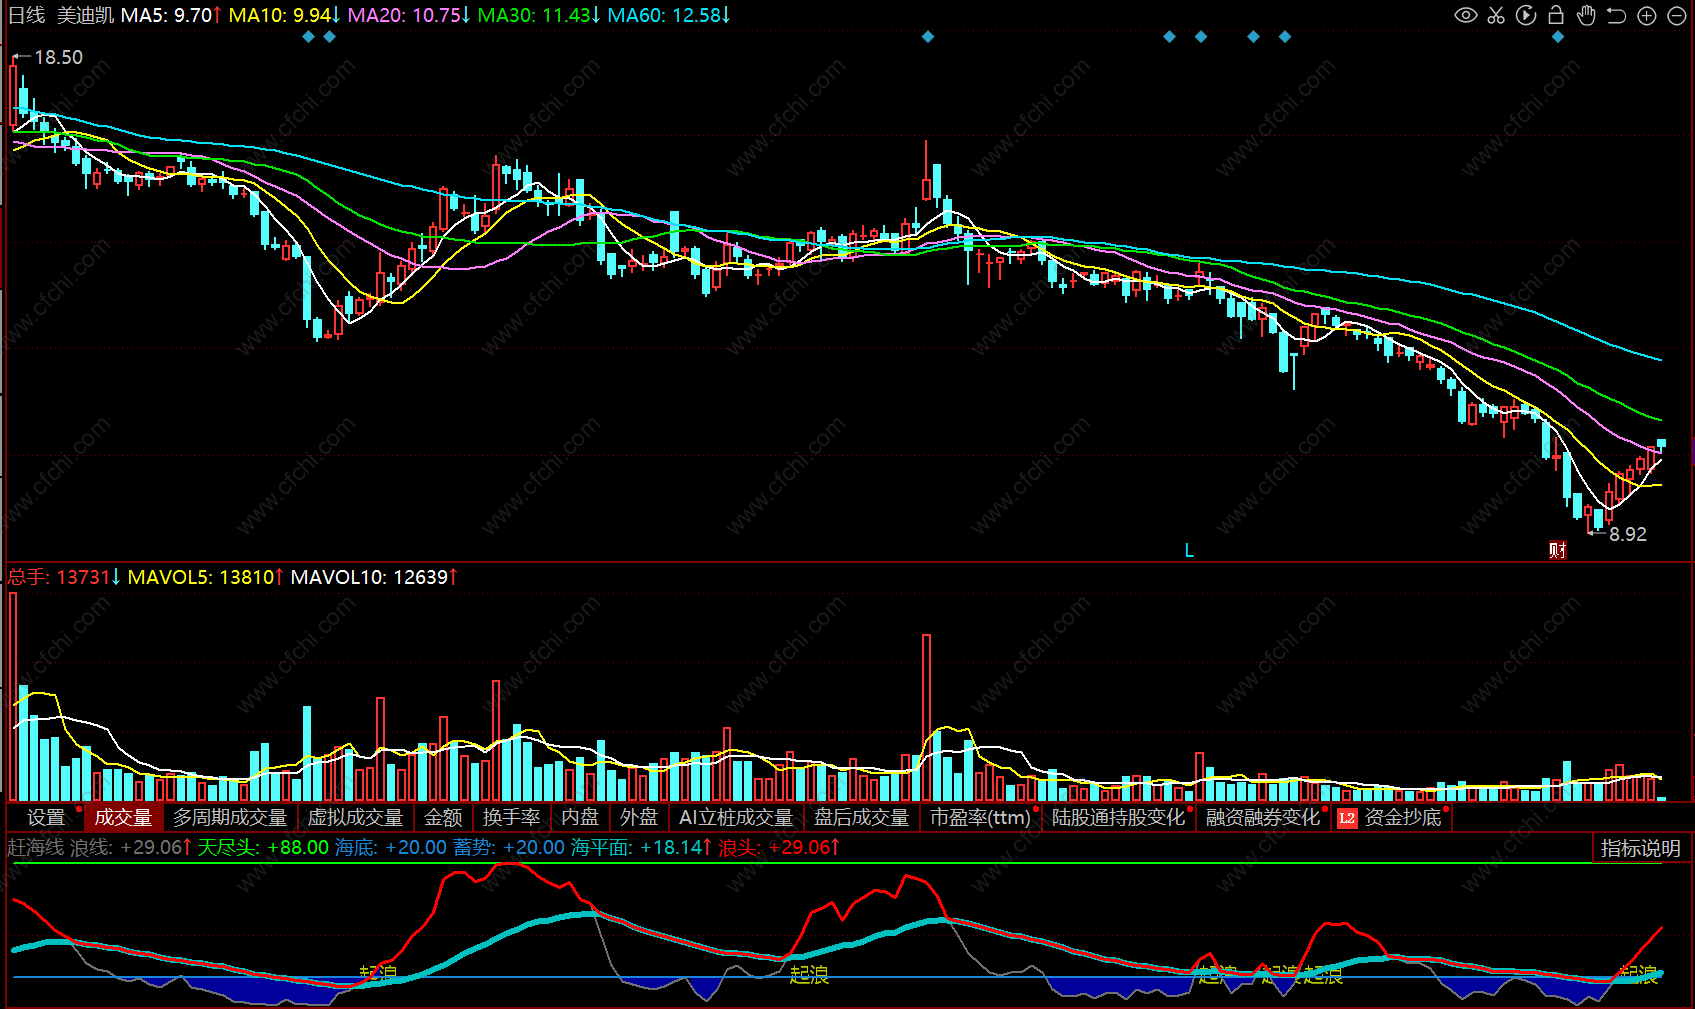Viewport: 1695px width, 1009px height.
Task: Click the blue diamond marker near chart's right end
Action: pyautogui.click(x=1558, y=37)
